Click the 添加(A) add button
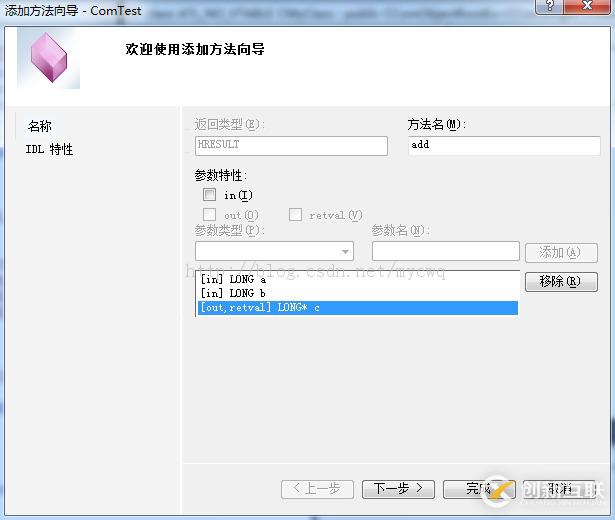This screenshot has height=520, width=615. tap(561, 253)
